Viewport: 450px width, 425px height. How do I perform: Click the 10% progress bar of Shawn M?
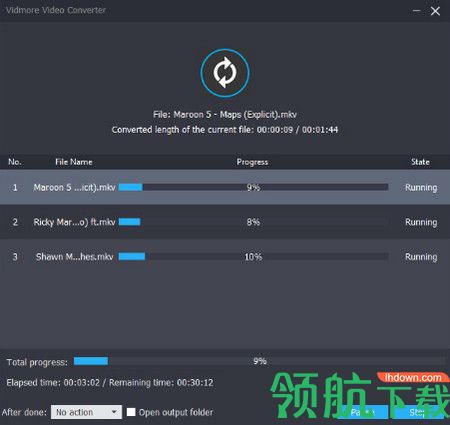(x=253, y=257)
